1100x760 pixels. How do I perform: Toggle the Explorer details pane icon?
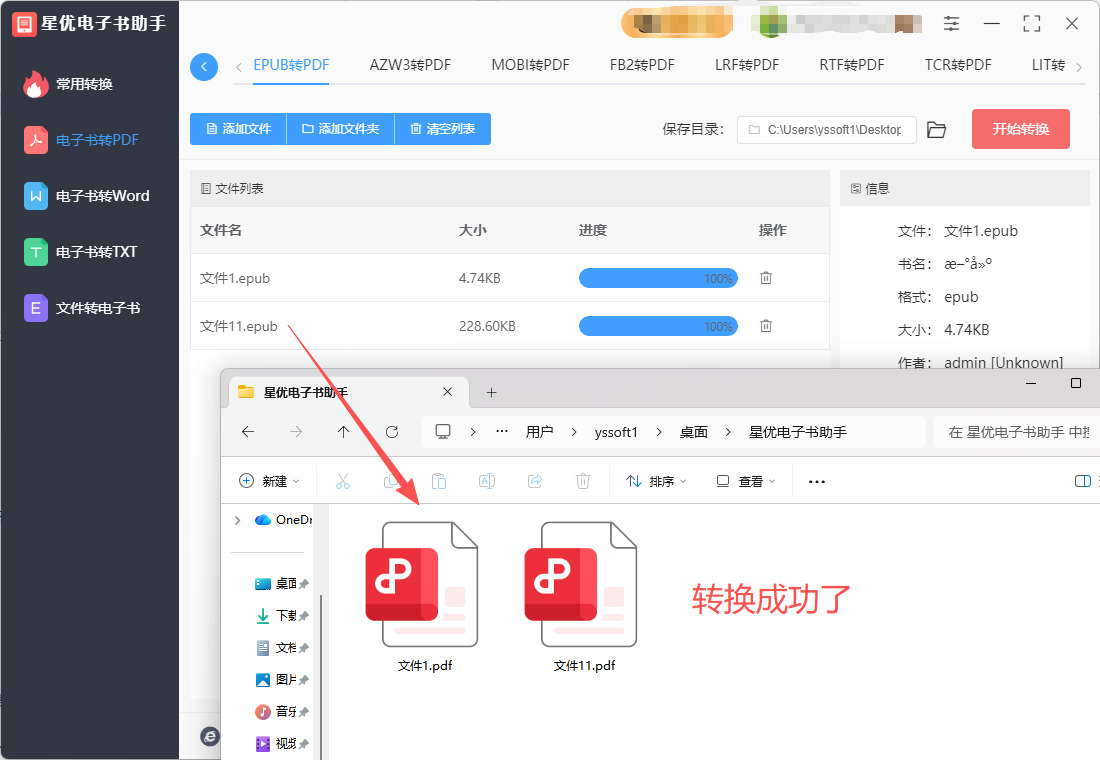[1082, 481]
